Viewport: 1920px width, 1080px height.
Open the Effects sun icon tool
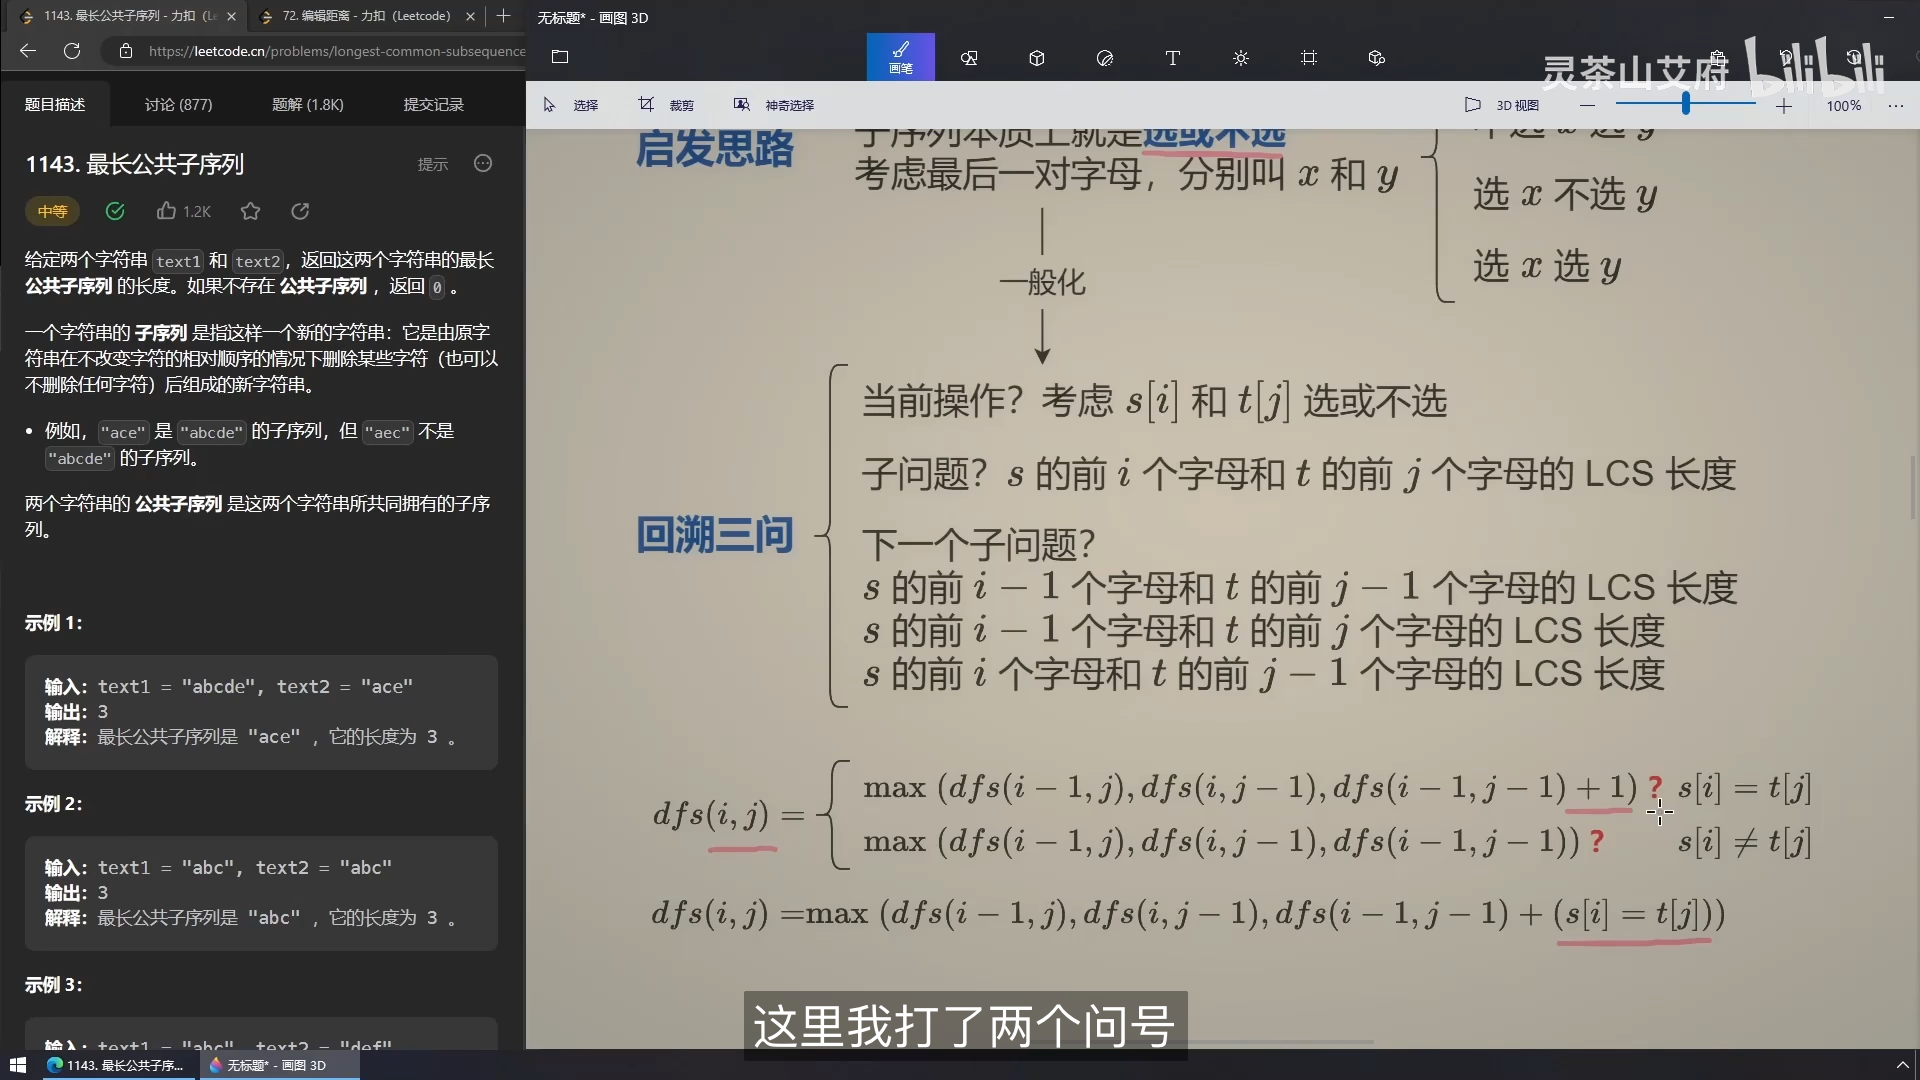coord(1241,58)
